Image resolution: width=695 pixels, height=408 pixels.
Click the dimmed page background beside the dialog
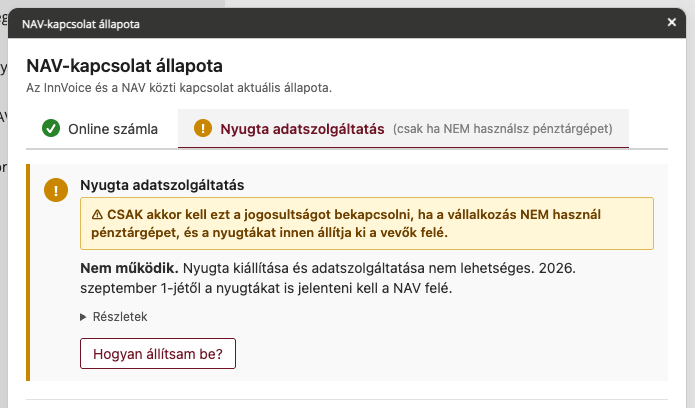pyautogui.click(x=4, y=222)
